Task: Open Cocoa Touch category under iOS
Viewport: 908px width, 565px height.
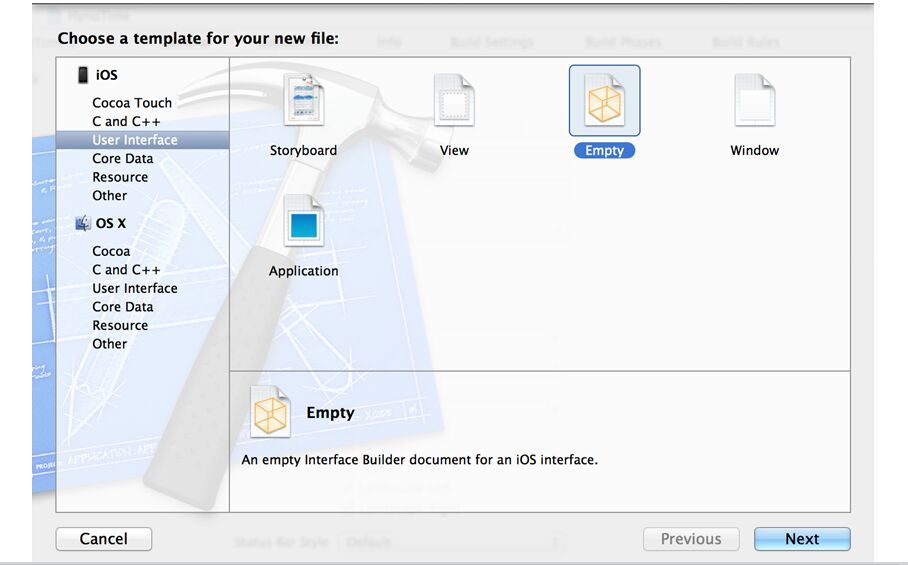Action: 132,102
